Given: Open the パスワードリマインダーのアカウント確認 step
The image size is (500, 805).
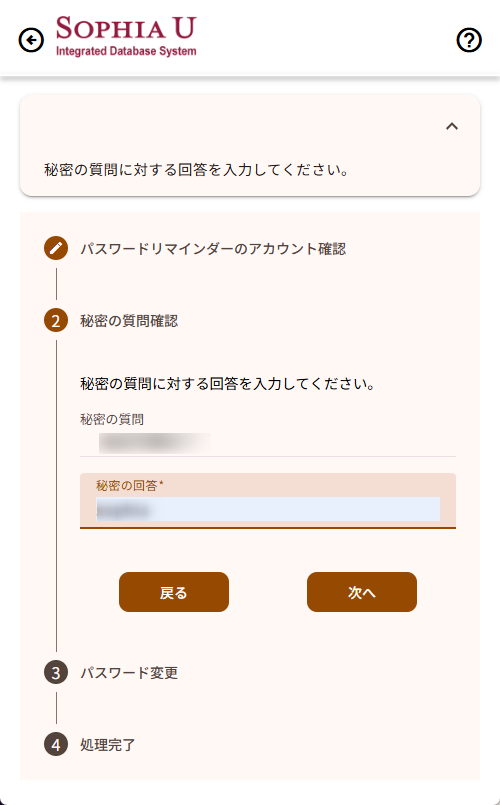Looking at the screenshot, I should click(213, 249).
